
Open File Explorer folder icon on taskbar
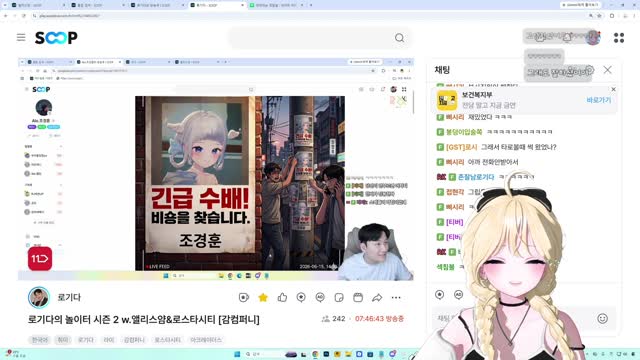point(348,354)
